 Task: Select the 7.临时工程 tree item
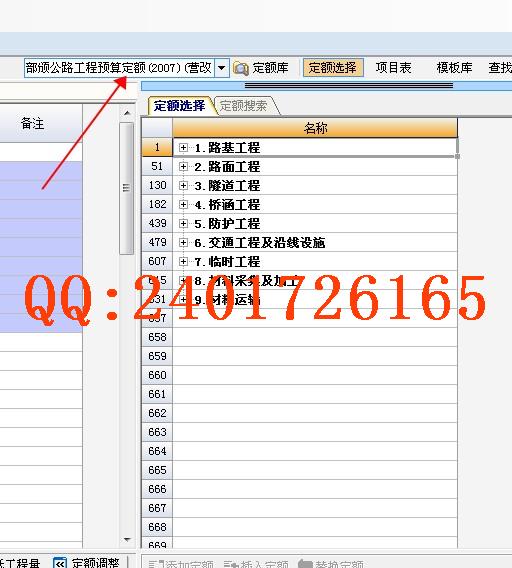228,262
